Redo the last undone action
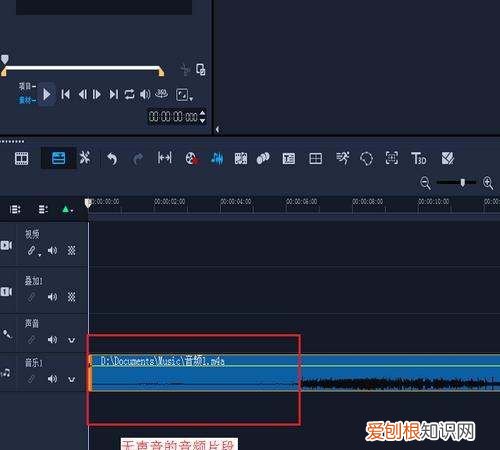500x450 pixels. coord(137,159)
